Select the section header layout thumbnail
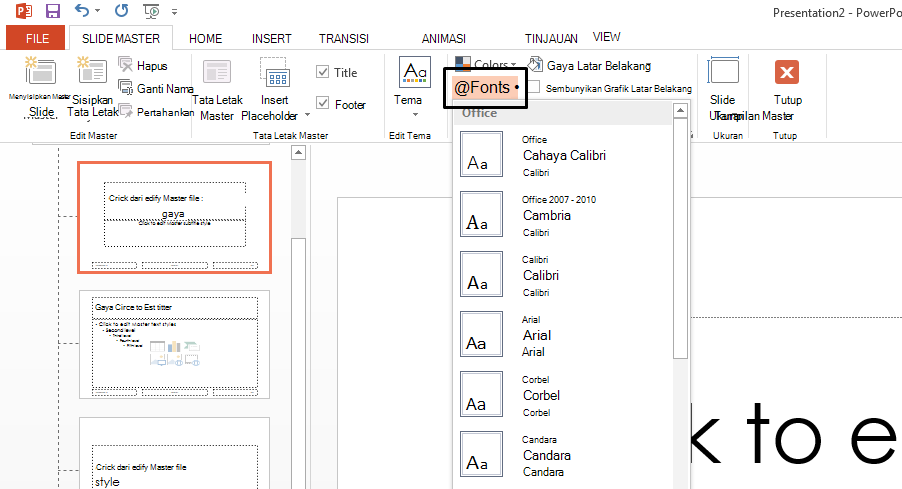The height and width of the screenshot is (489, 902). (x=174, y=453)
